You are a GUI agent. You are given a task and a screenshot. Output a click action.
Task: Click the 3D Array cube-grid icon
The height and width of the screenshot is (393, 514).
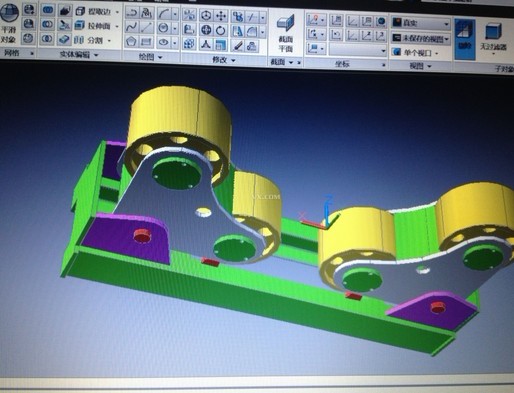coord(189,44)
